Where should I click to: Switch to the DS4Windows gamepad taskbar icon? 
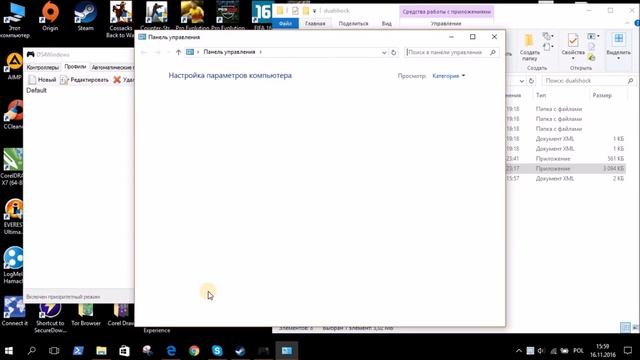pyautogui.click(x=263, y=351)
